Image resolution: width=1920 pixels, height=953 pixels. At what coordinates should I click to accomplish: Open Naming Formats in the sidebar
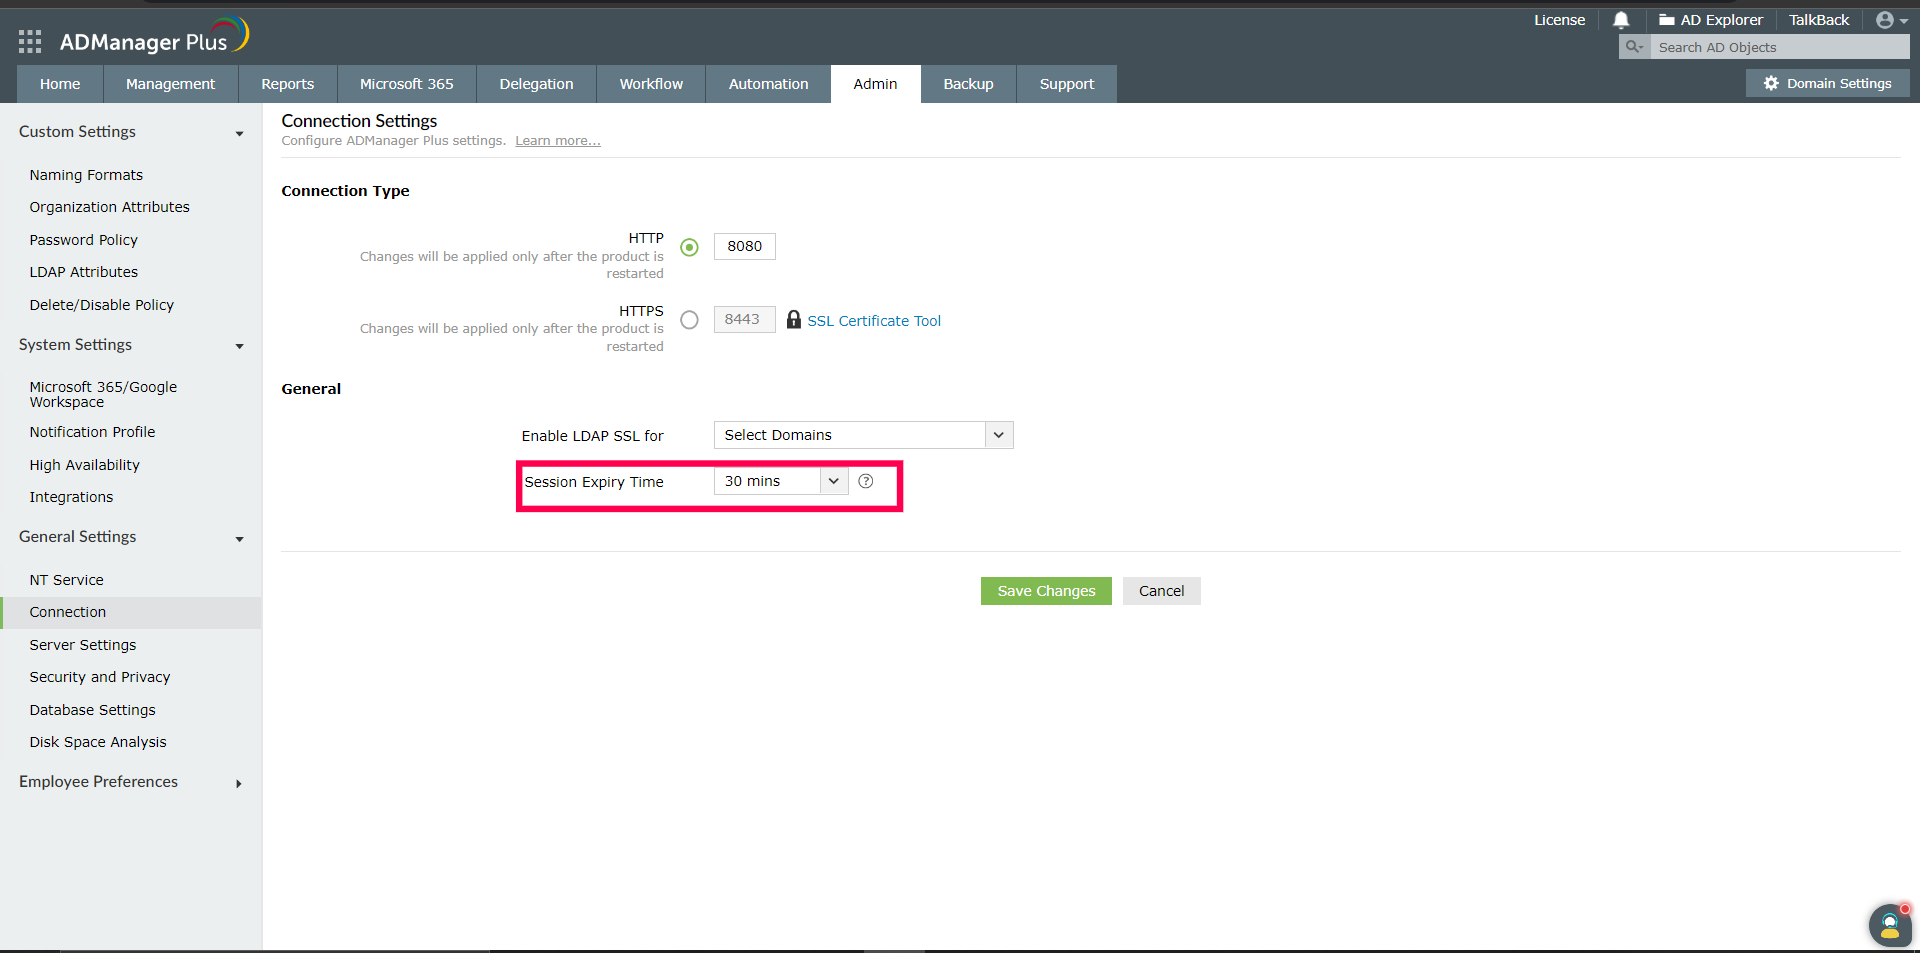pyautogui.click(x=86, y=175)
